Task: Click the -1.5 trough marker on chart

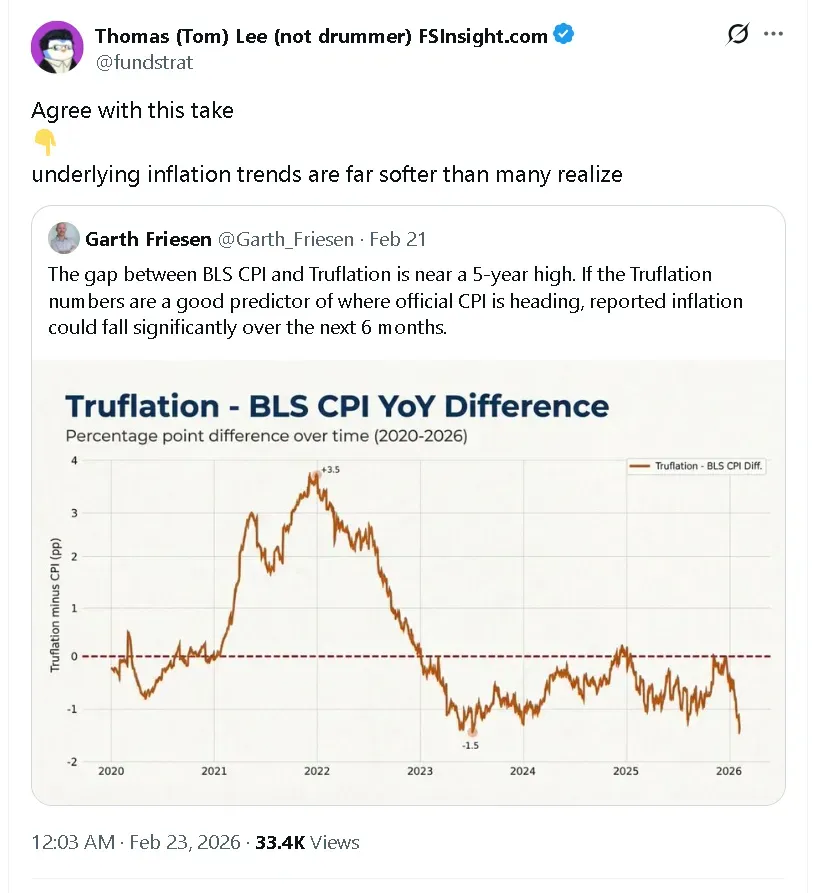Action: pos(471,732)
